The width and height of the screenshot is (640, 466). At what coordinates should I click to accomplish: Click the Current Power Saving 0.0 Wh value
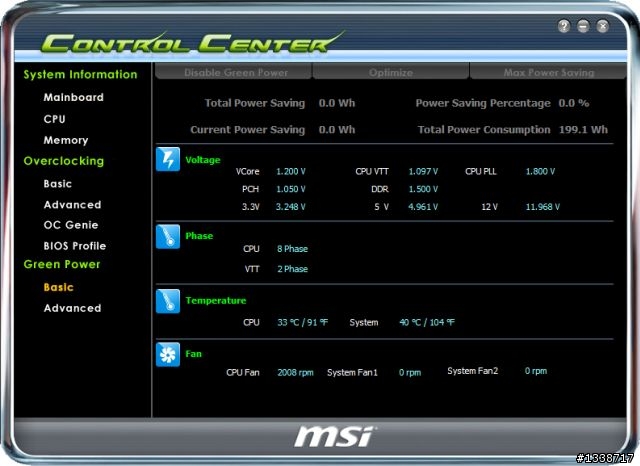pos(337,129)
